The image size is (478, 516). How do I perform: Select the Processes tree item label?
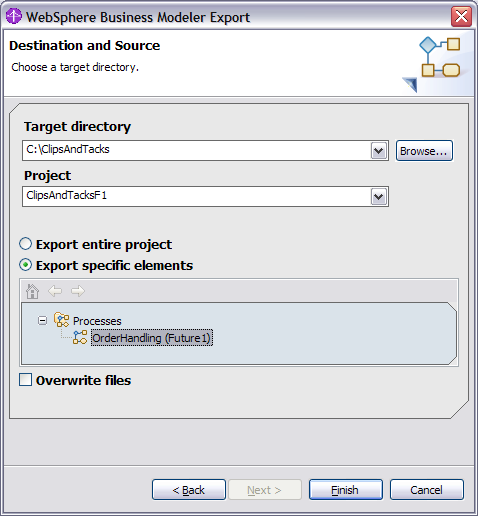97,321
